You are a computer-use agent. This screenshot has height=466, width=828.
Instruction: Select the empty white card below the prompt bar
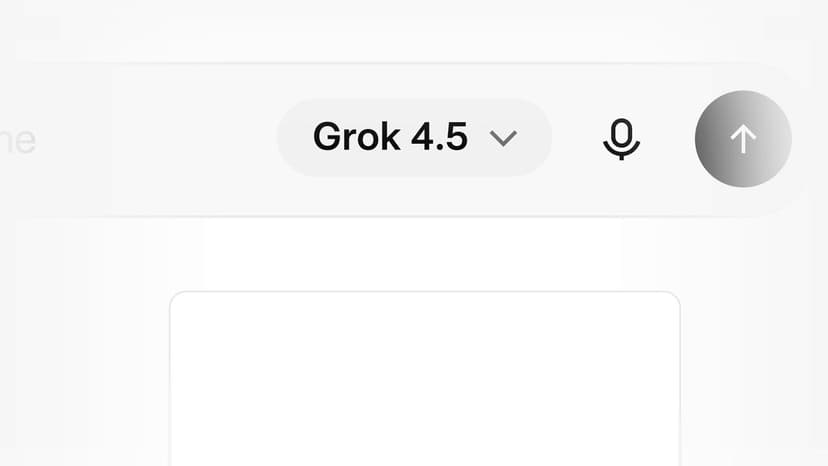425,378
